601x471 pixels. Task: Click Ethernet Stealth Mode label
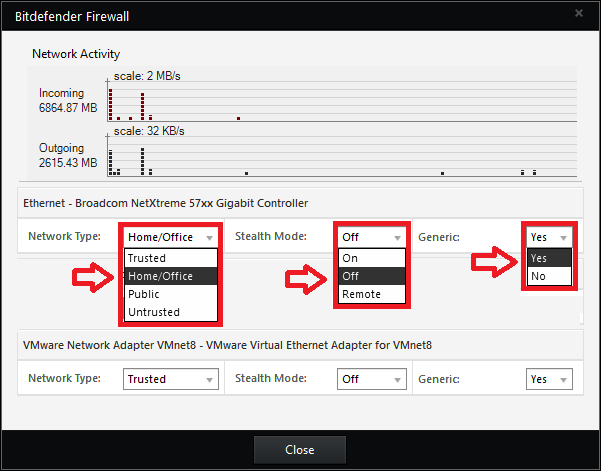click(x=271, y=236)
